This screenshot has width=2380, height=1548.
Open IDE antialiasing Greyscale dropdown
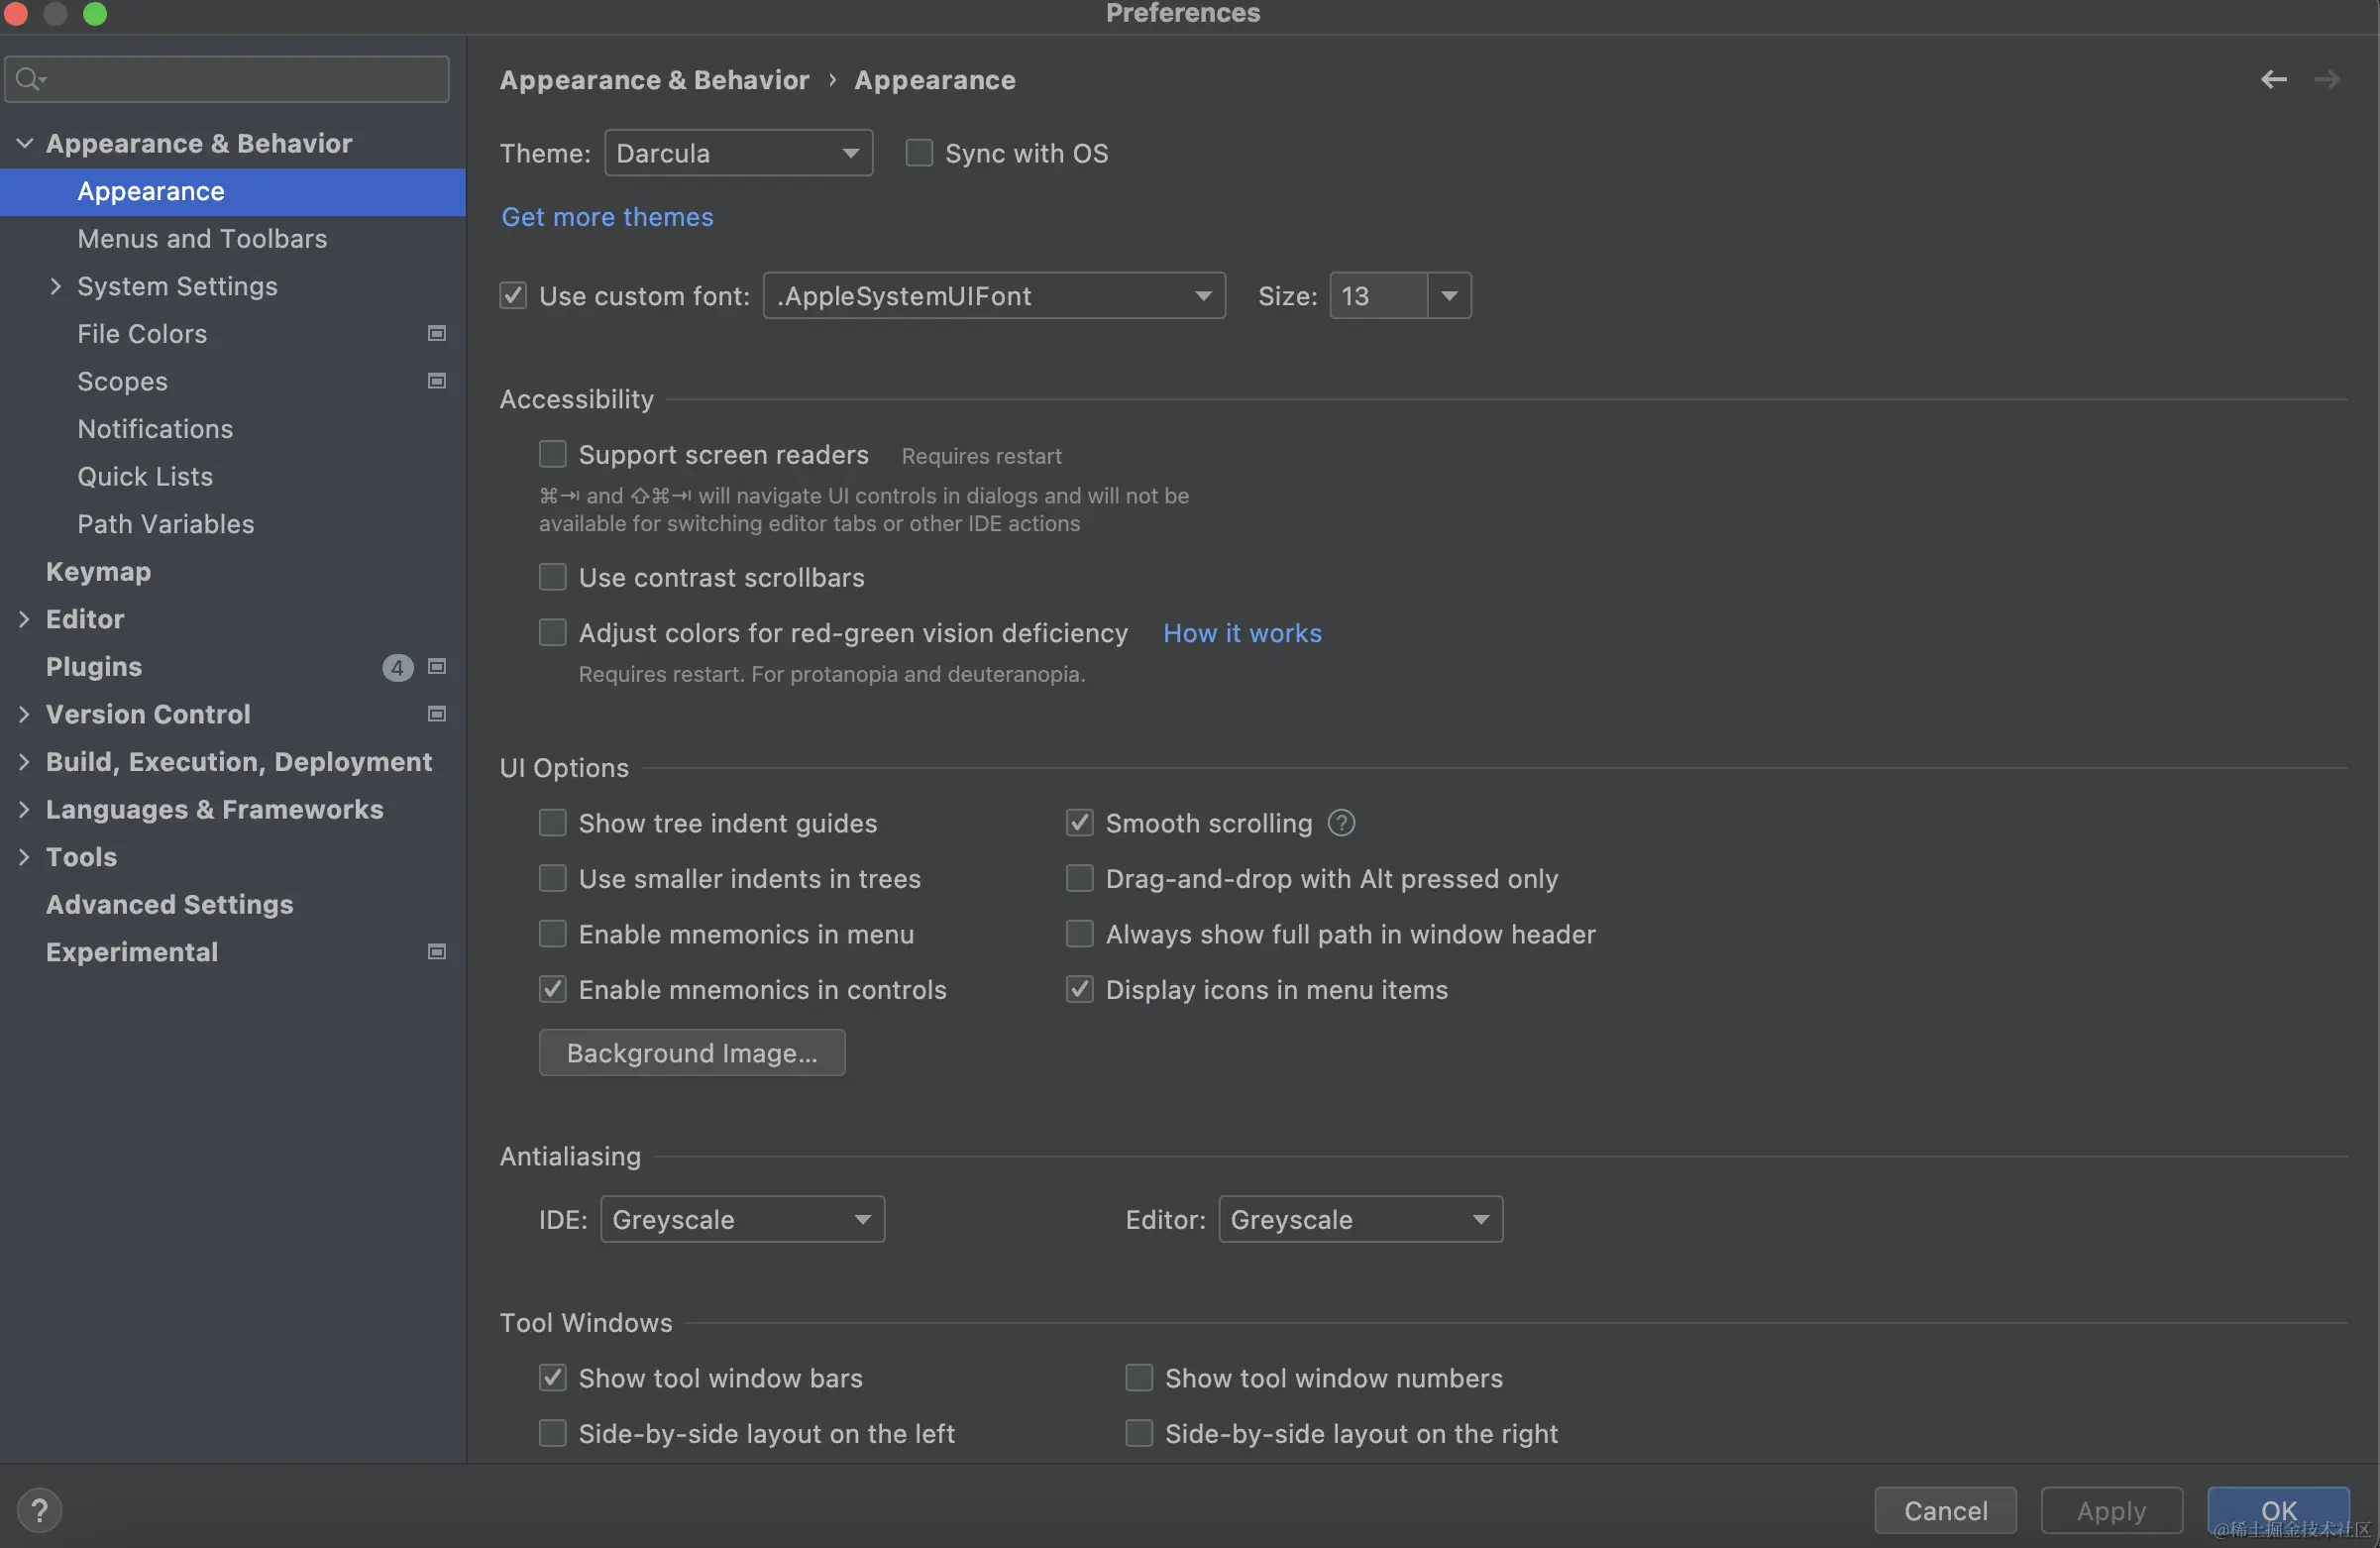742,1219
